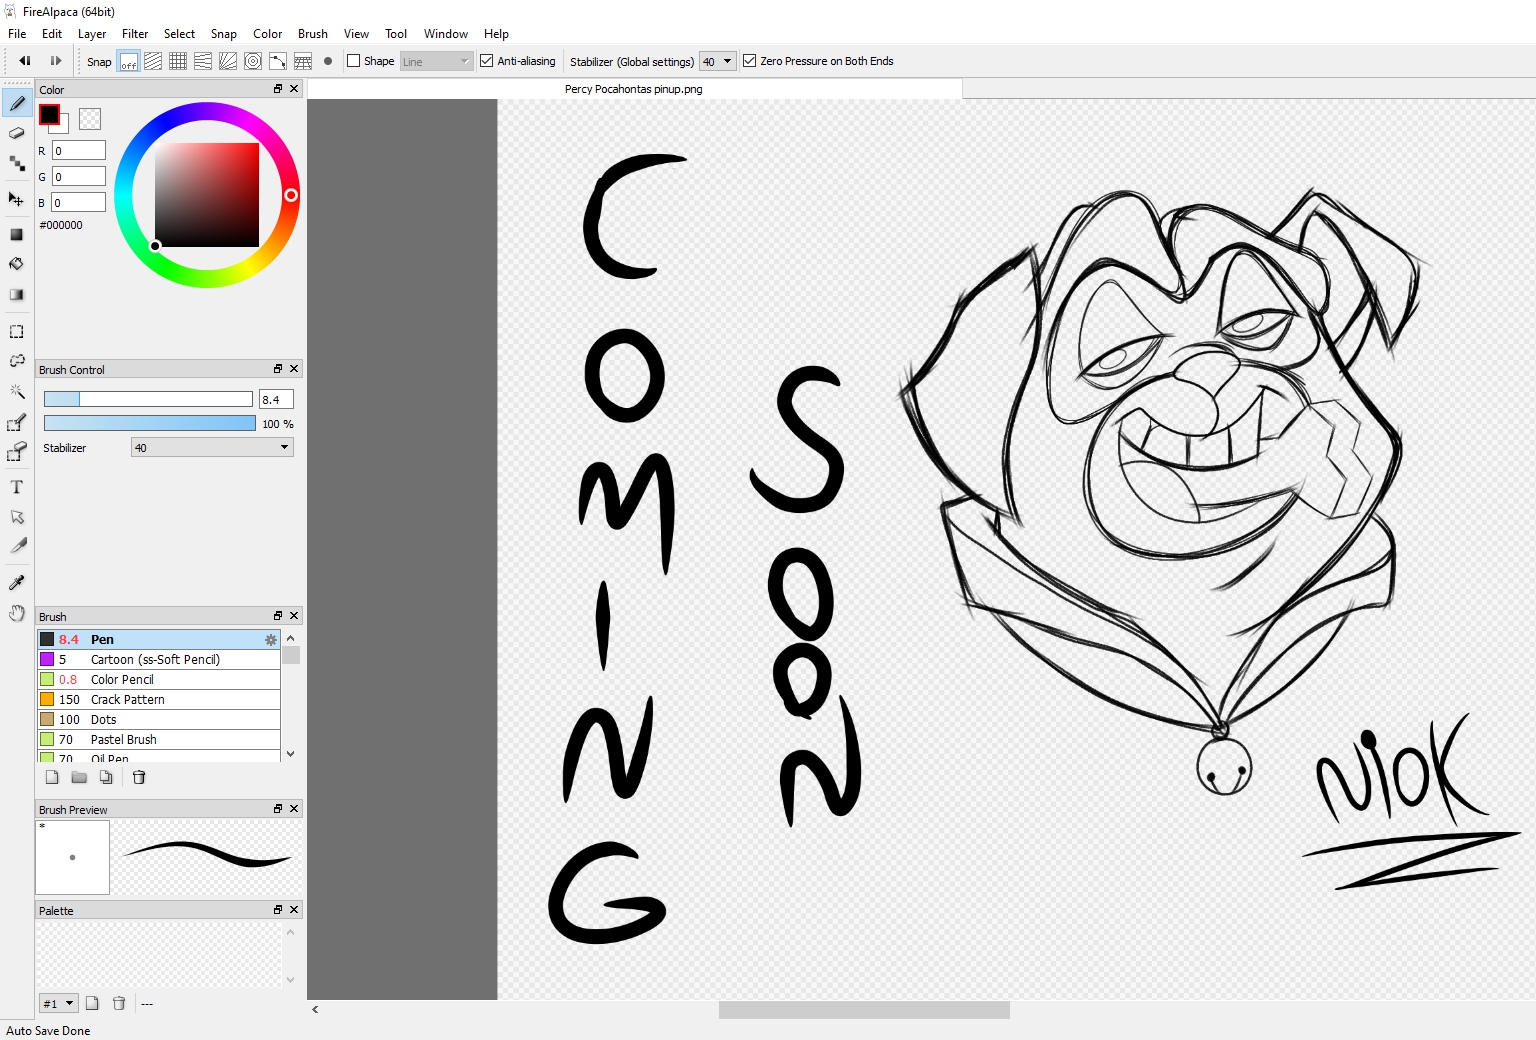Select the Select Eraser tool
The image size is (1536, 1040).
coord(17,453)
